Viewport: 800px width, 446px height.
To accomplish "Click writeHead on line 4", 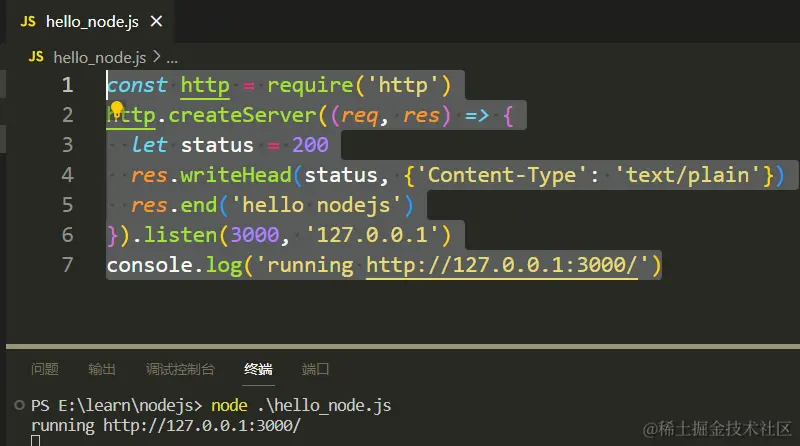I will coord(236,175).
